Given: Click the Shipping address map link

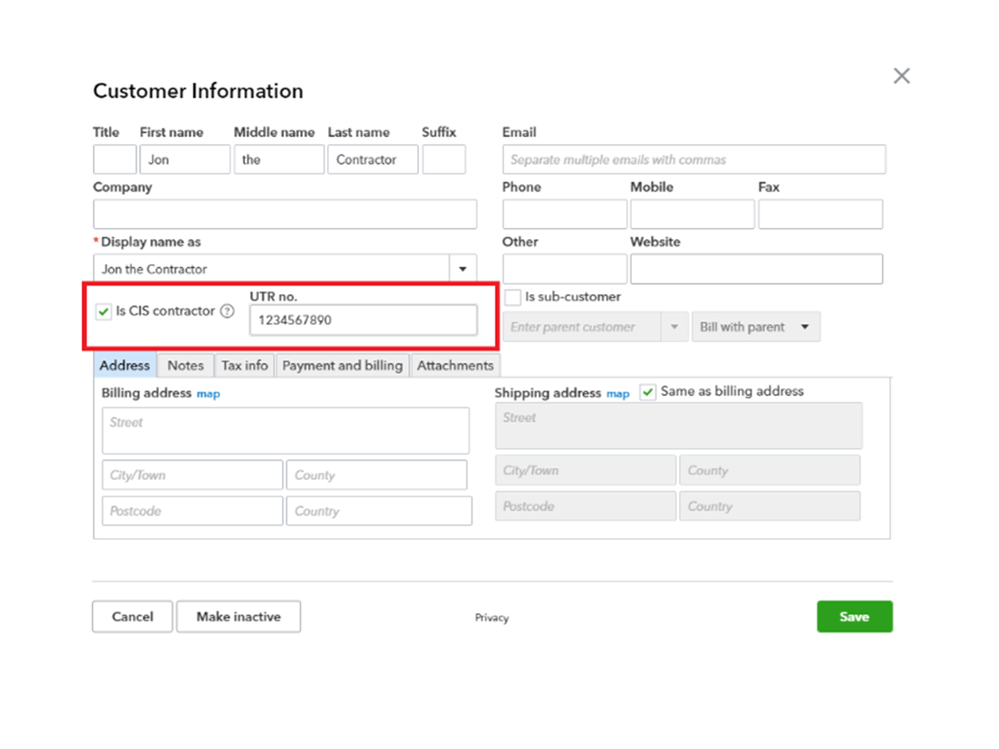Looking at the screenshot, I should pyautogui.click(x=618, y=394).
